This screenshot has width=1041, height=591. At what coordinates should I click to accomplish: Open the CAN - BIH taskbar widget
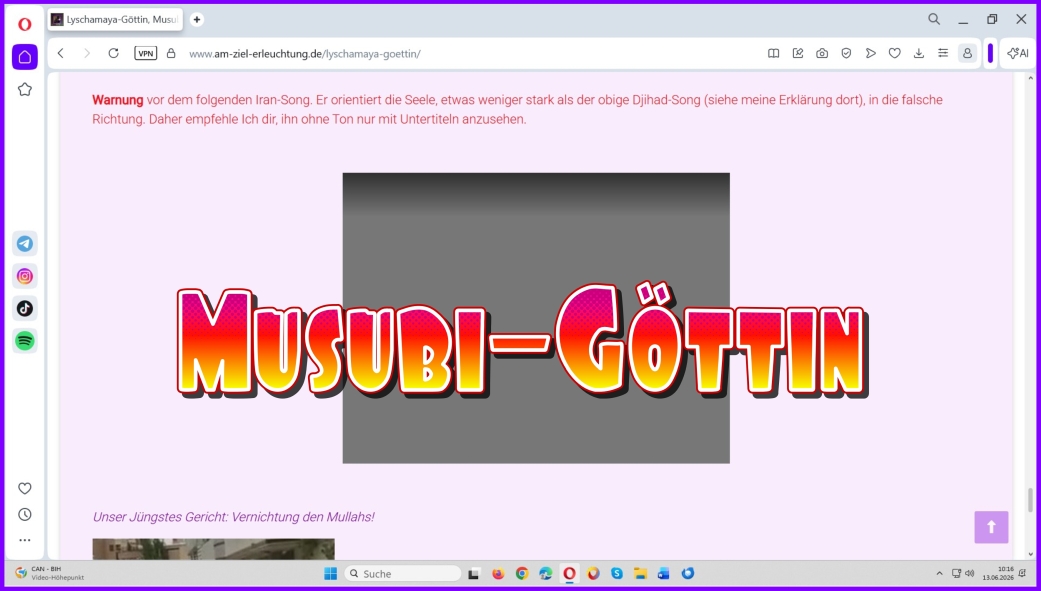click(x=50, y=573)
